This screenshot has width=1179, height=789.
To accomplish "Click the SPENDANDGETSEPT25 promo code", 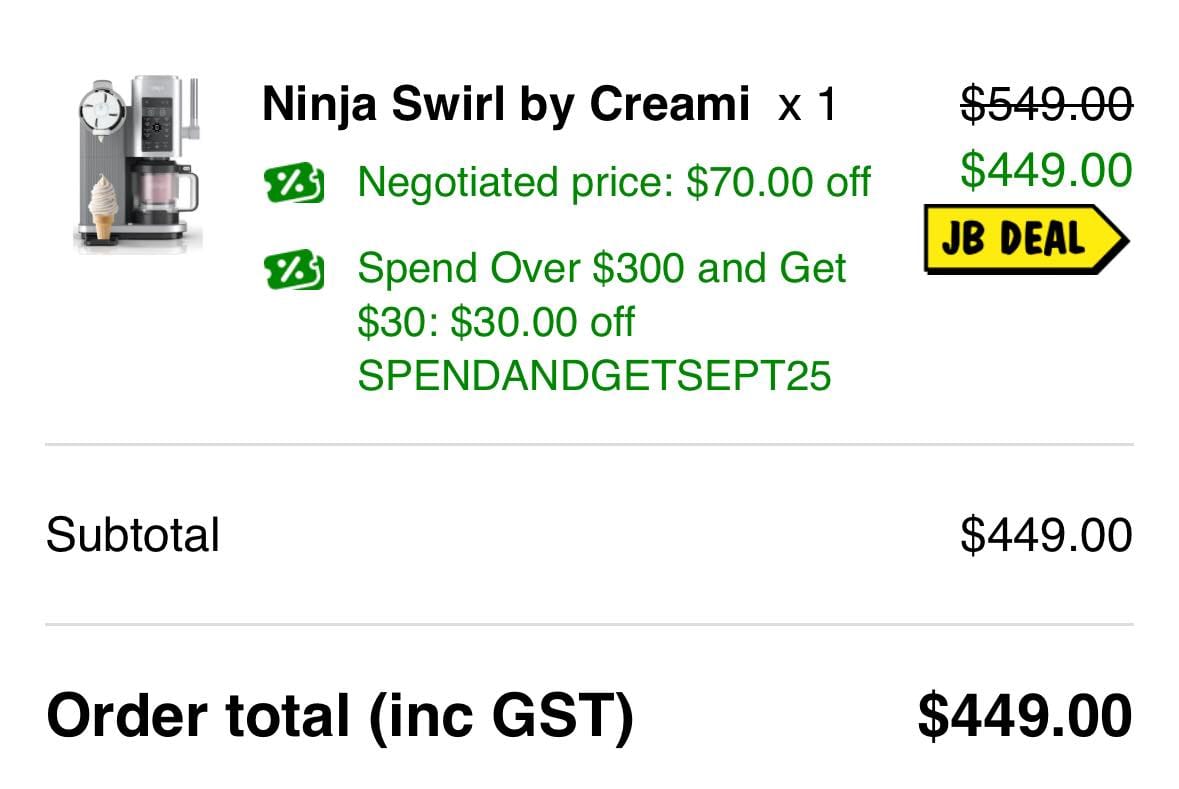I will pyautogui.click(x=594, y=375).
